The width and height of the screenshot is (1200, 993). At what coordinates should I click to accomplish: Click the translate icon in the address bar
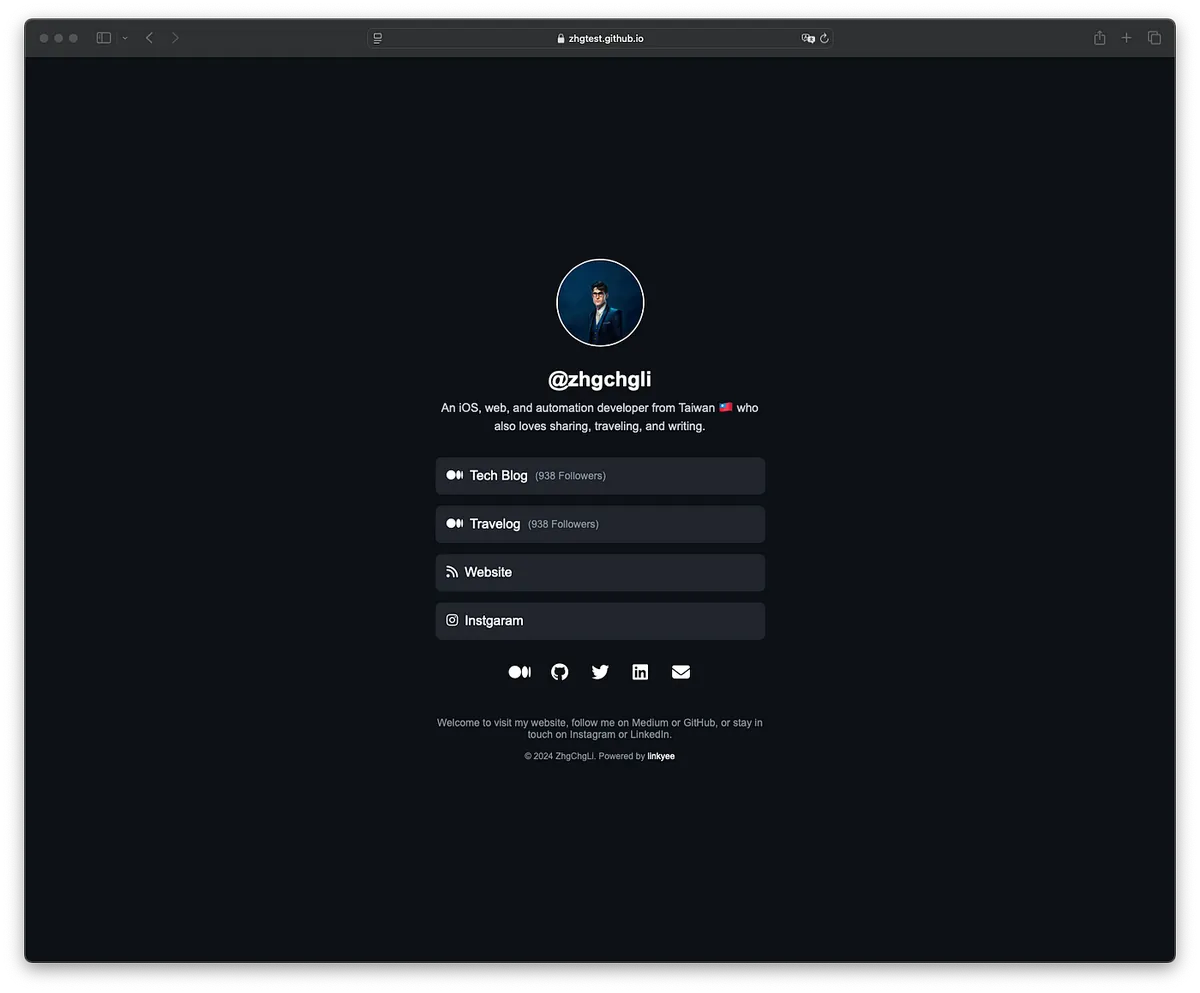[x=808, y=38]
